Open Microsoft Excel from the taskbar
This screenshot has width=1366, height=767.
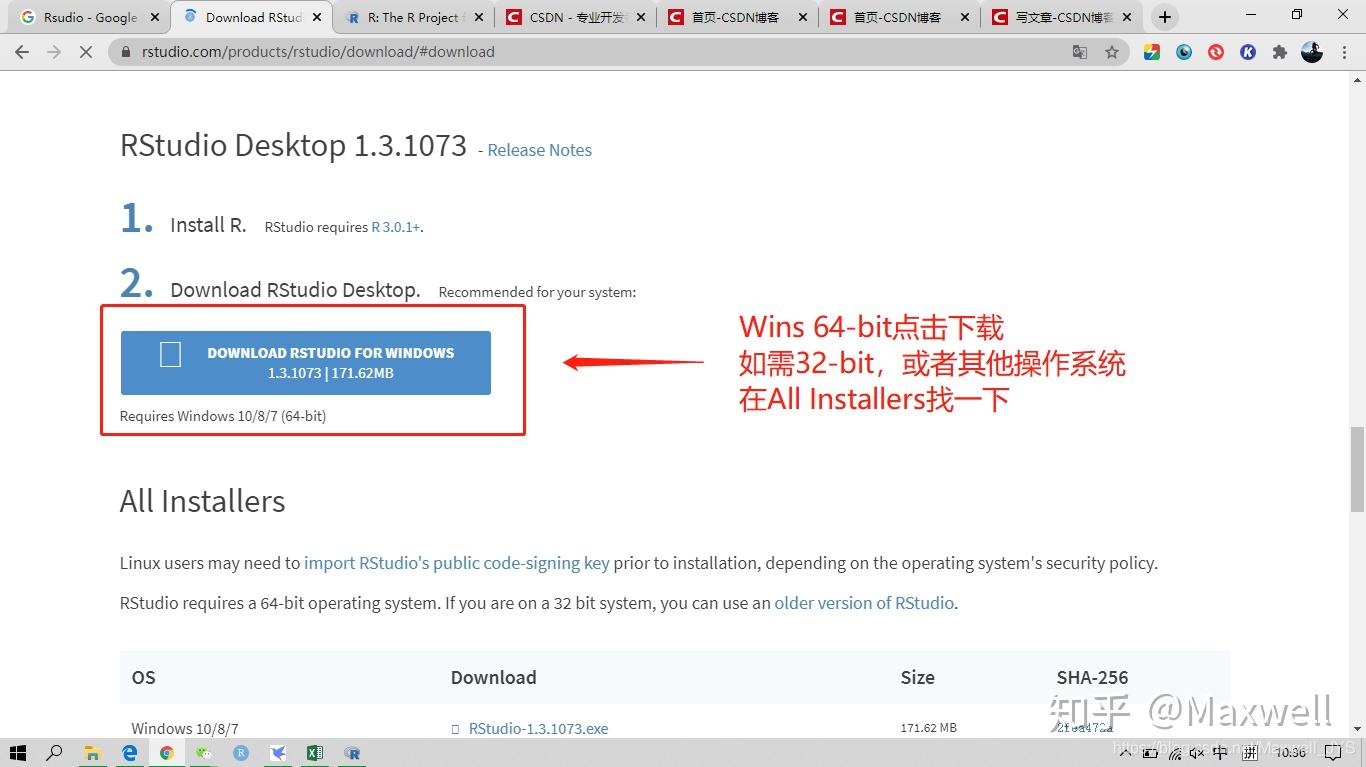point(315,753)
